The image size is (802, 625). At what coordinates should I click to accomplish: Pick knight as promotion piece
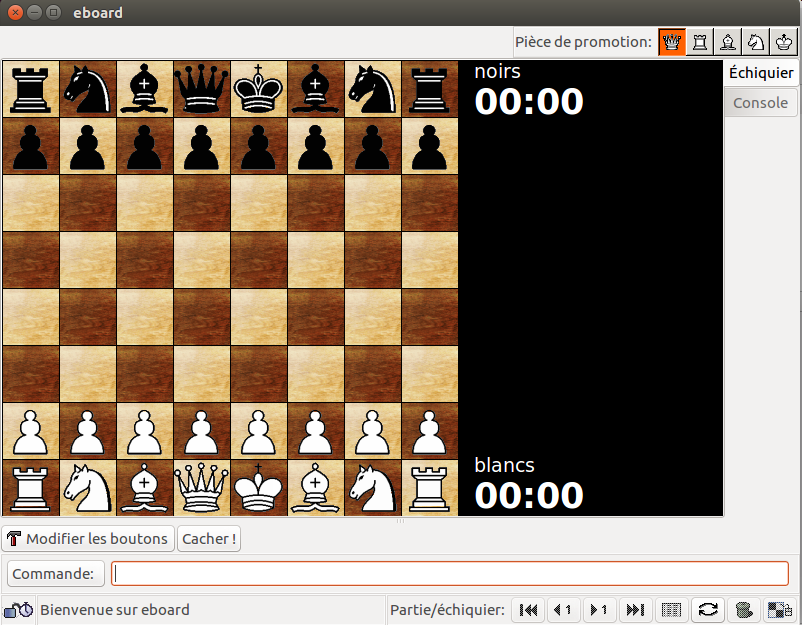pyautogui.click(x=756, y=42)
